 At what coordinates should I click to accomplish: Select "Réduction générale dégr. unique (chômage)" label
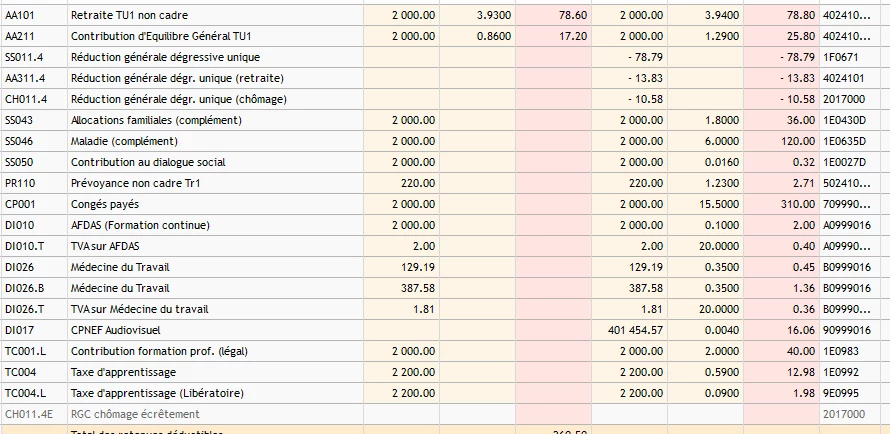pyautogui.click(x=178, y=99)
